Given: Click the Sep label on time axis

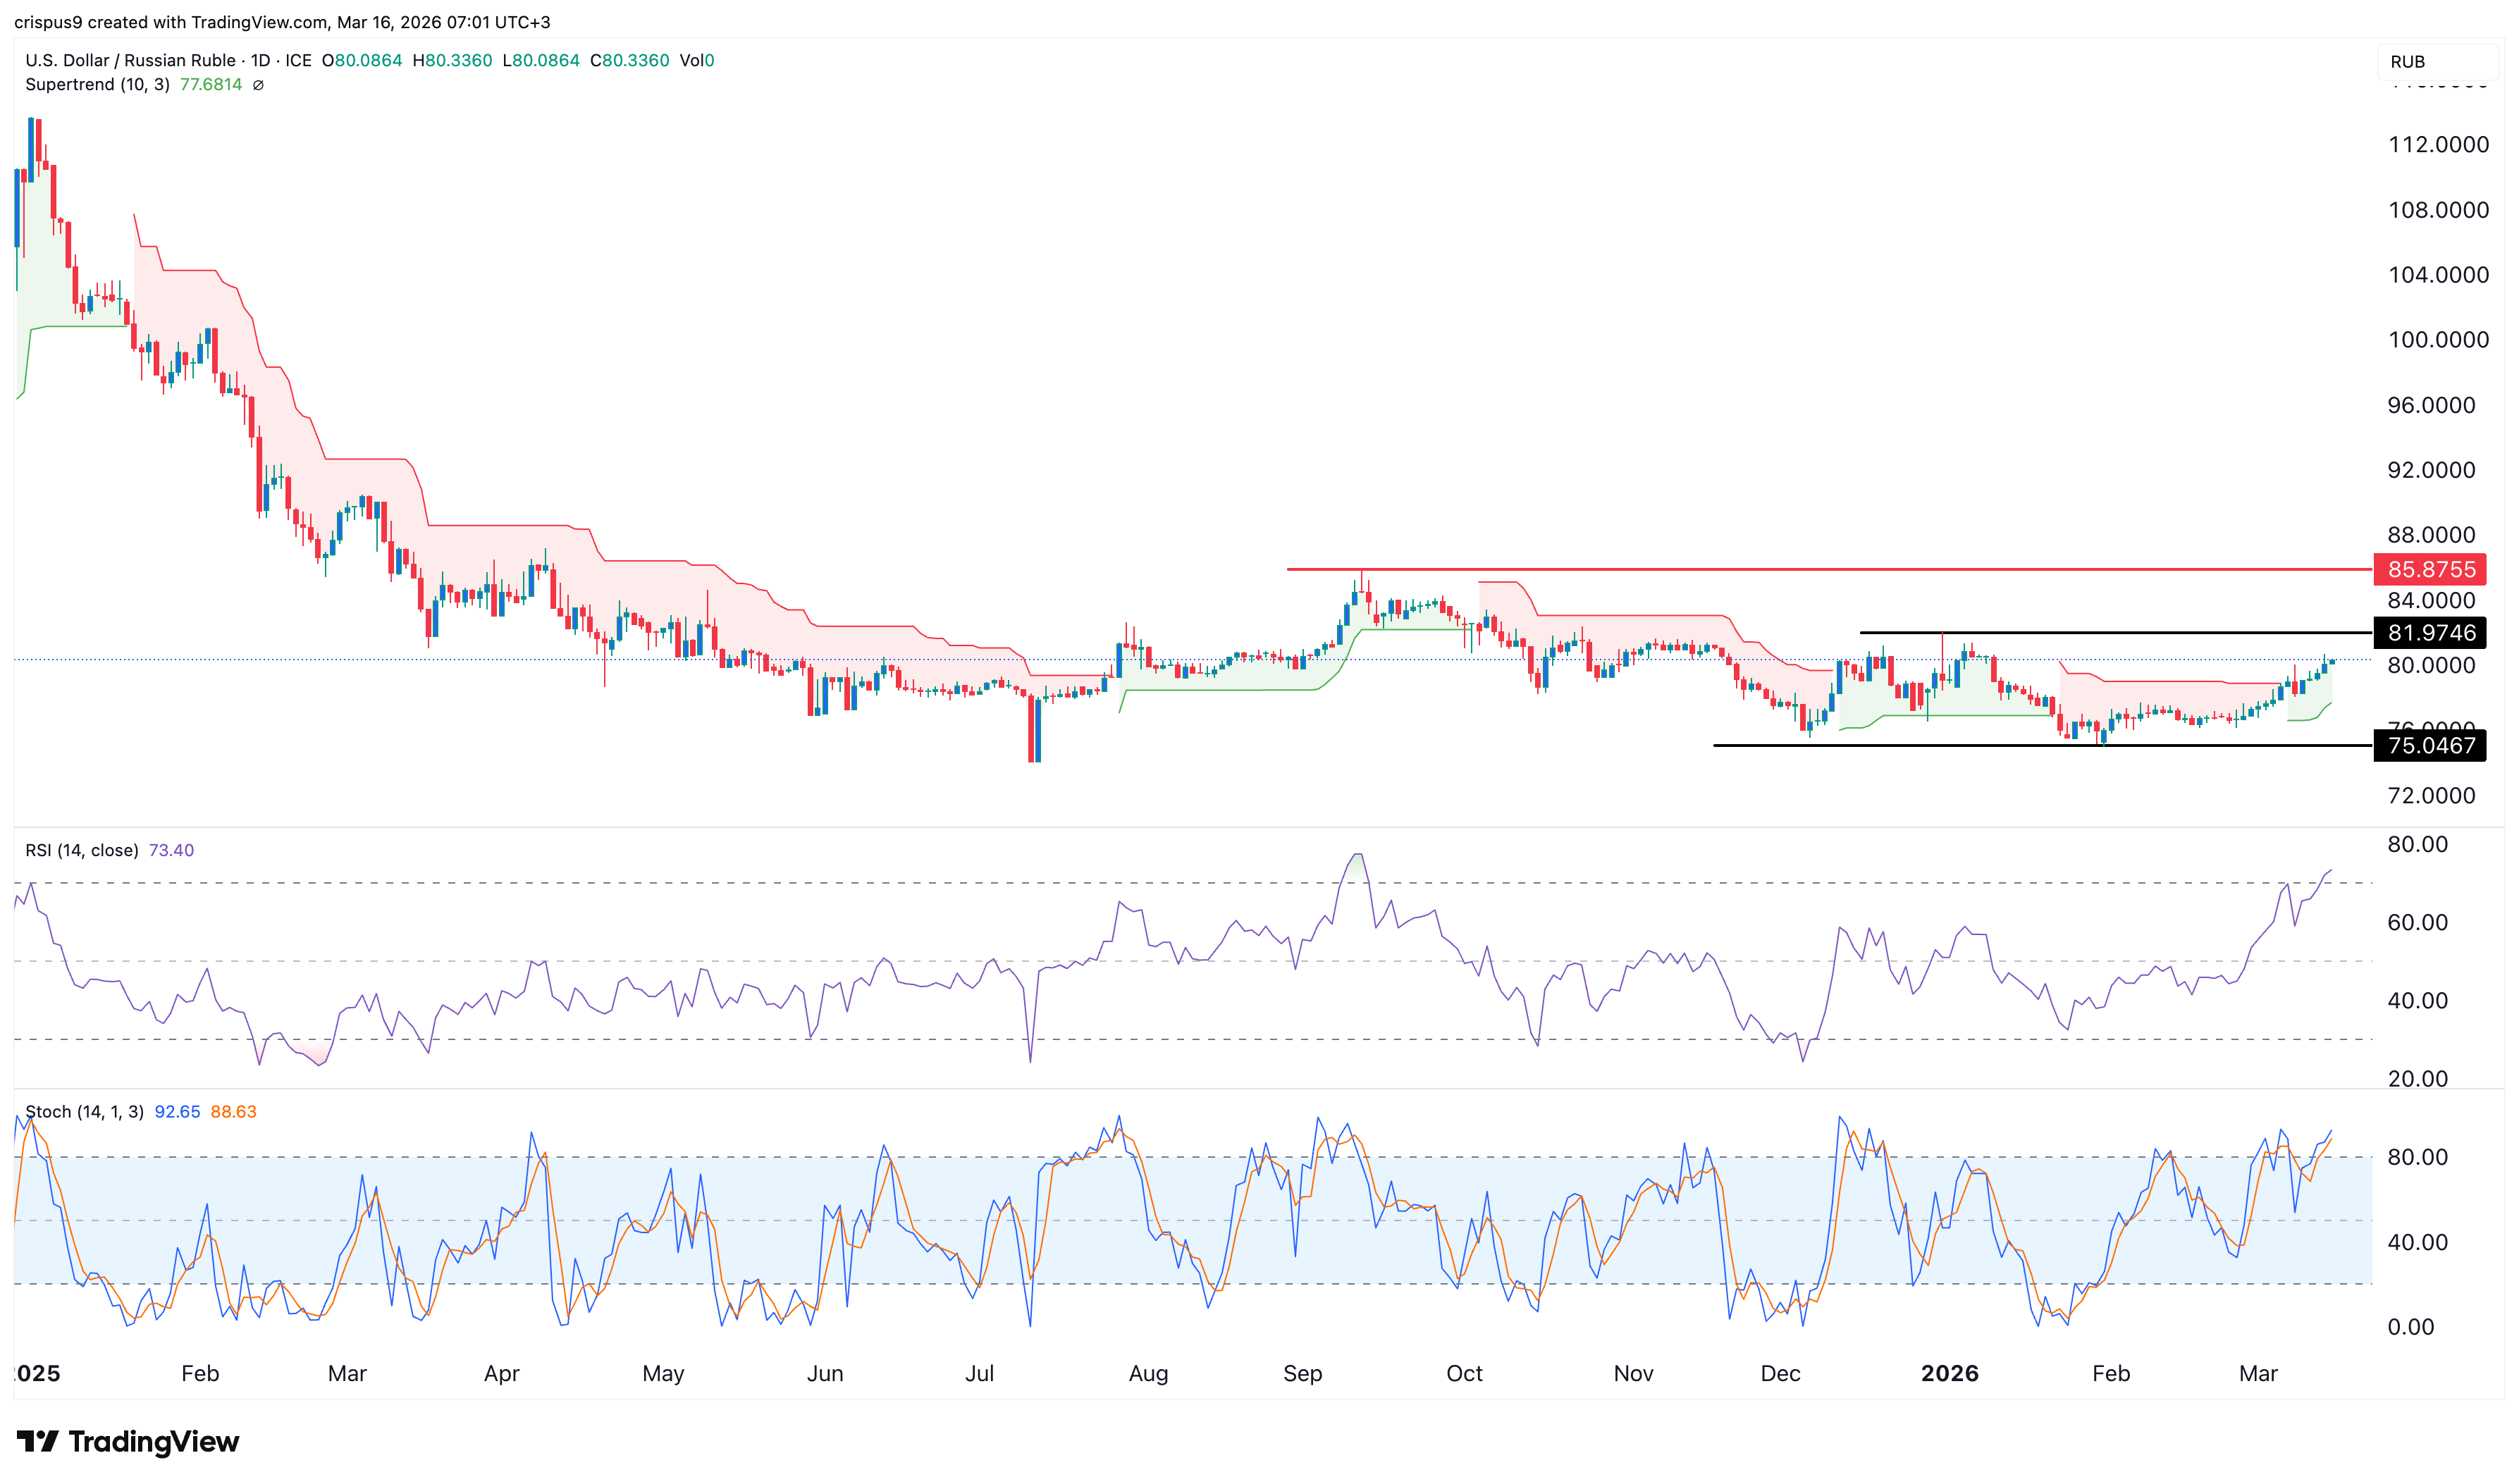Looking at the screenshot, I should coord(1302,1373).
